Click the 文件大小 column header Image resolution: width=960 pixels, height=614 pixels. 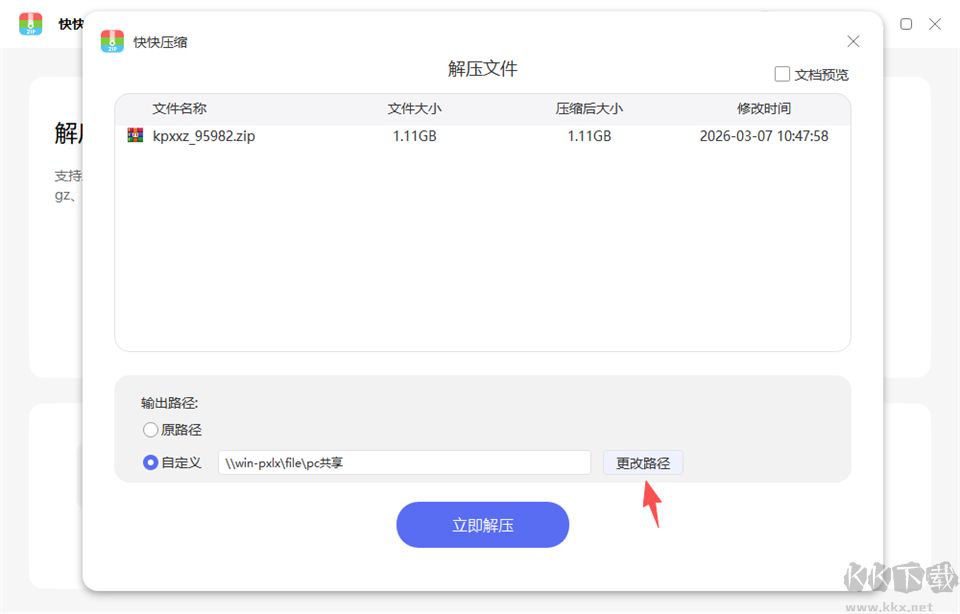point(413,108)
